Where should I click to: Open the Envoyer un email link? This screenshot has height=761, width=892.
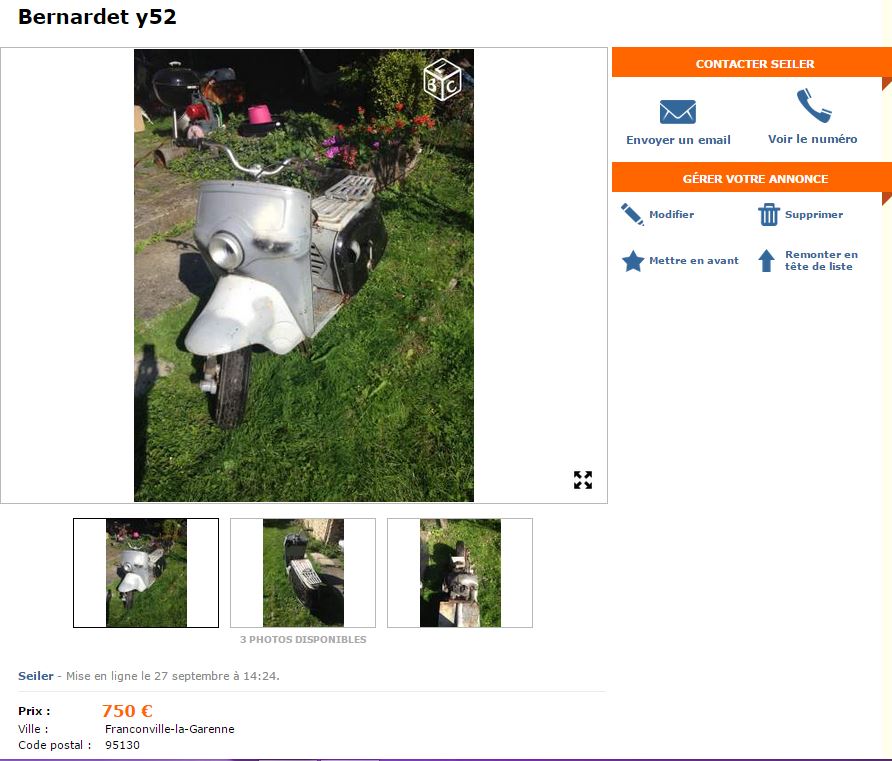[x=678, y=140]
